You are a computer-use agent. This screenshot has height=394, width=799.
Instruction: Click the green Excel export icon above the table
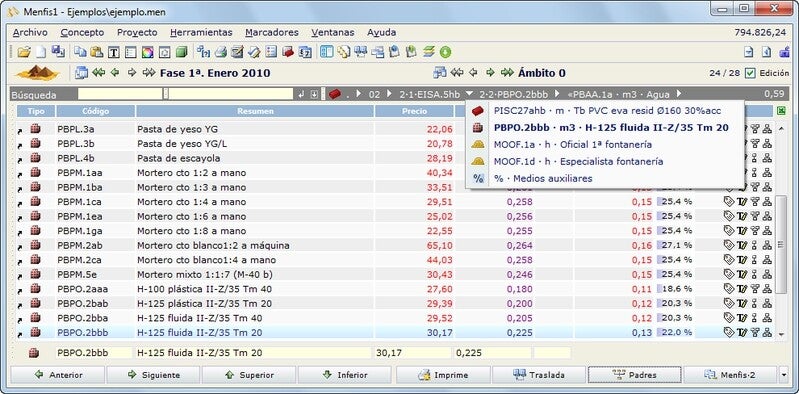(x=781, y=111)
